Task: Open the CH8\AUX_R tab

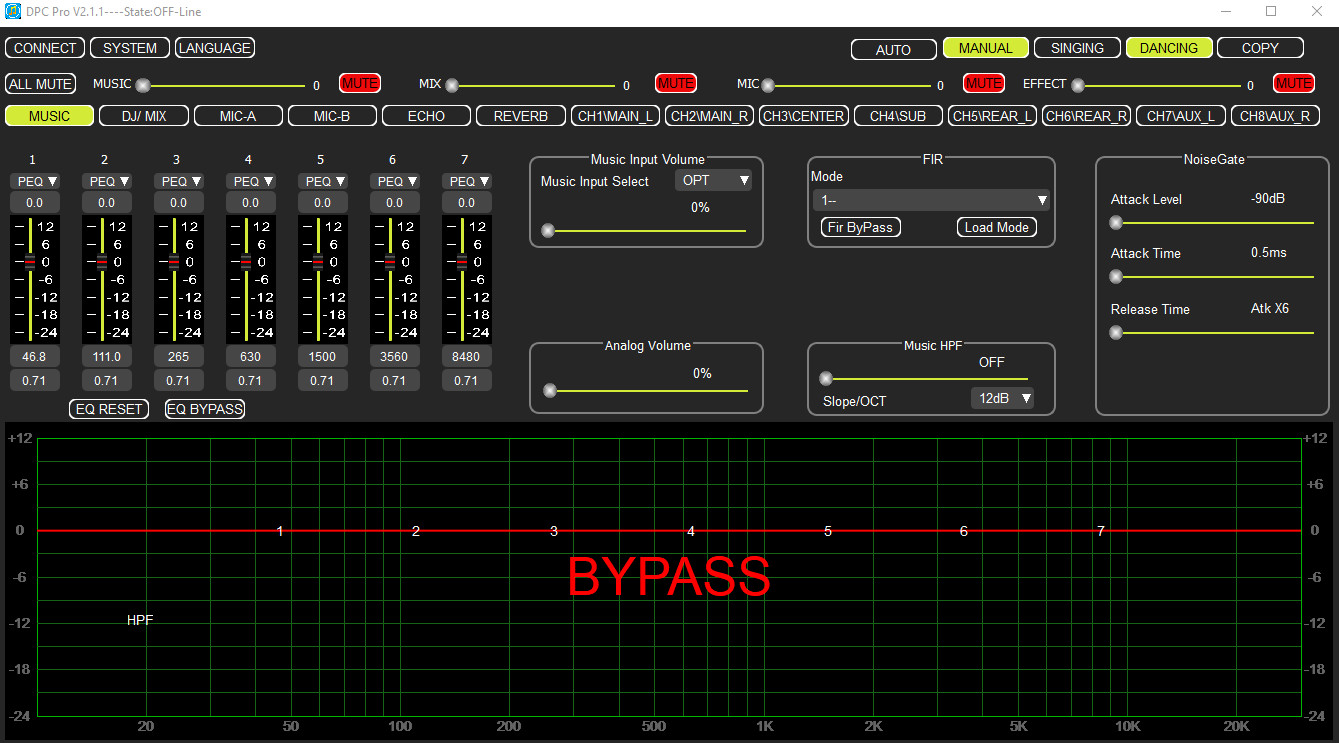Action: tap(1275, 116)
